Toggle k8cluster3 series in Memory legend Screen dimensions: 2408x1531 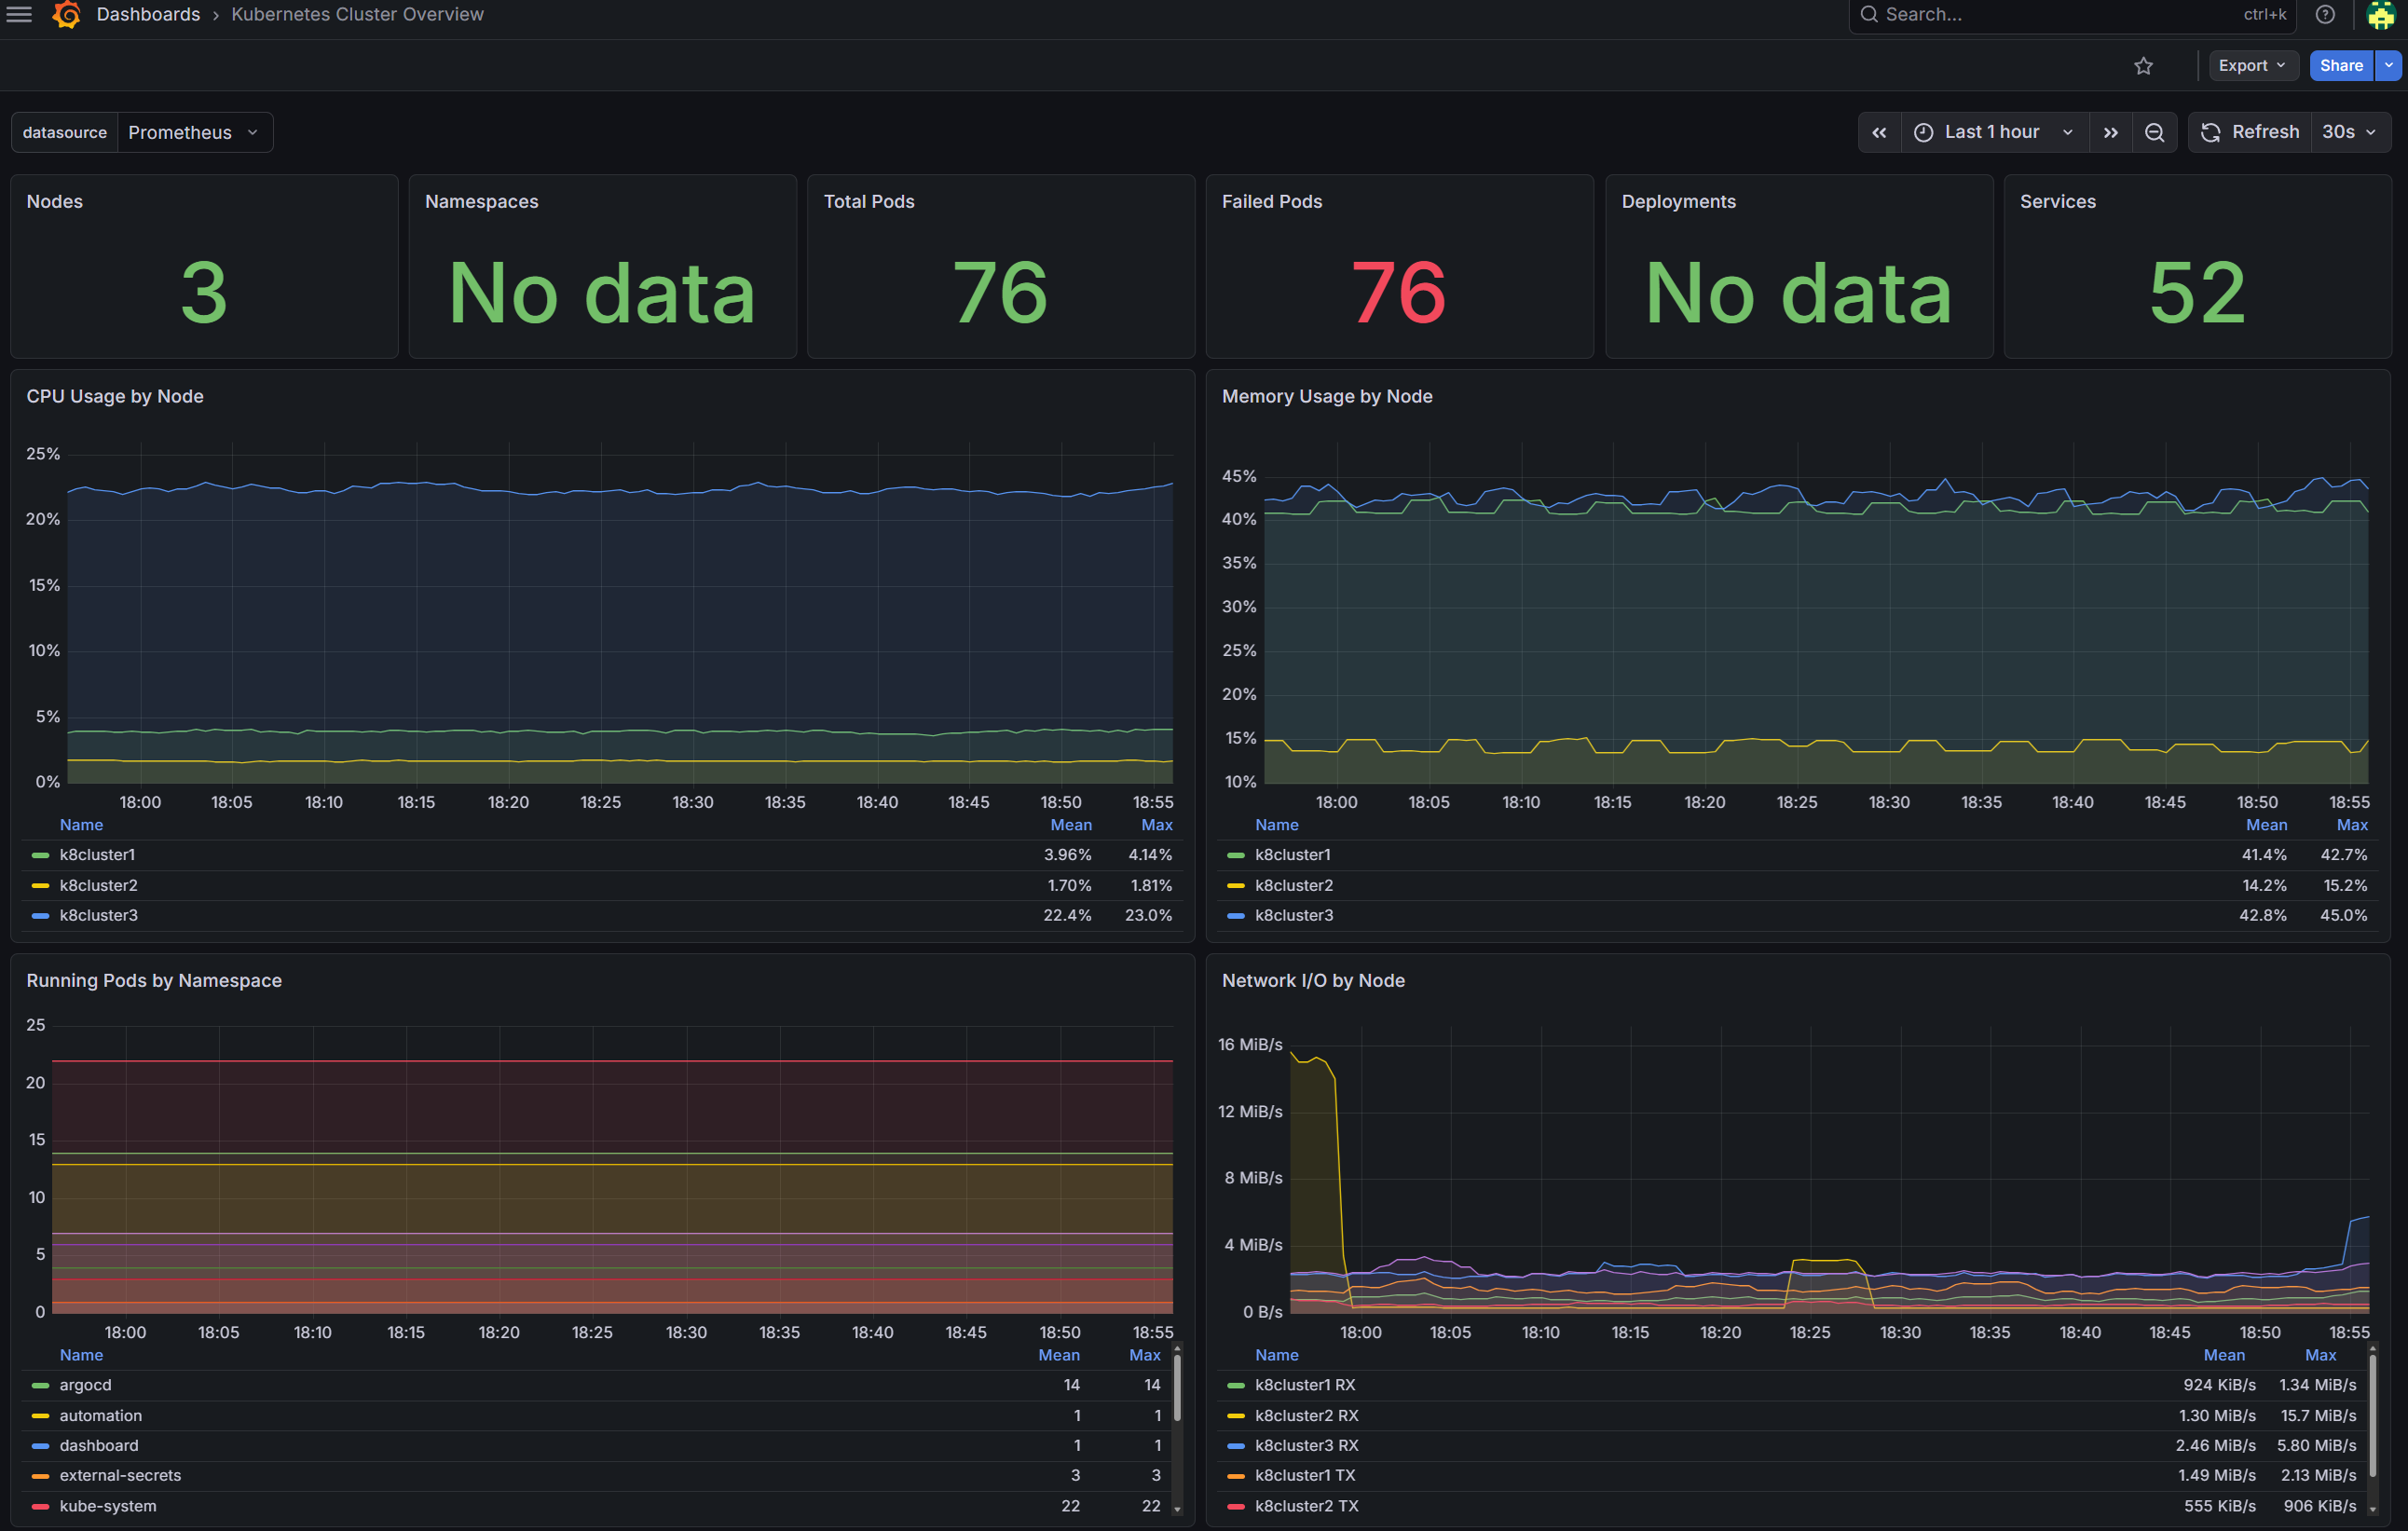click(x=1294, y=915)
